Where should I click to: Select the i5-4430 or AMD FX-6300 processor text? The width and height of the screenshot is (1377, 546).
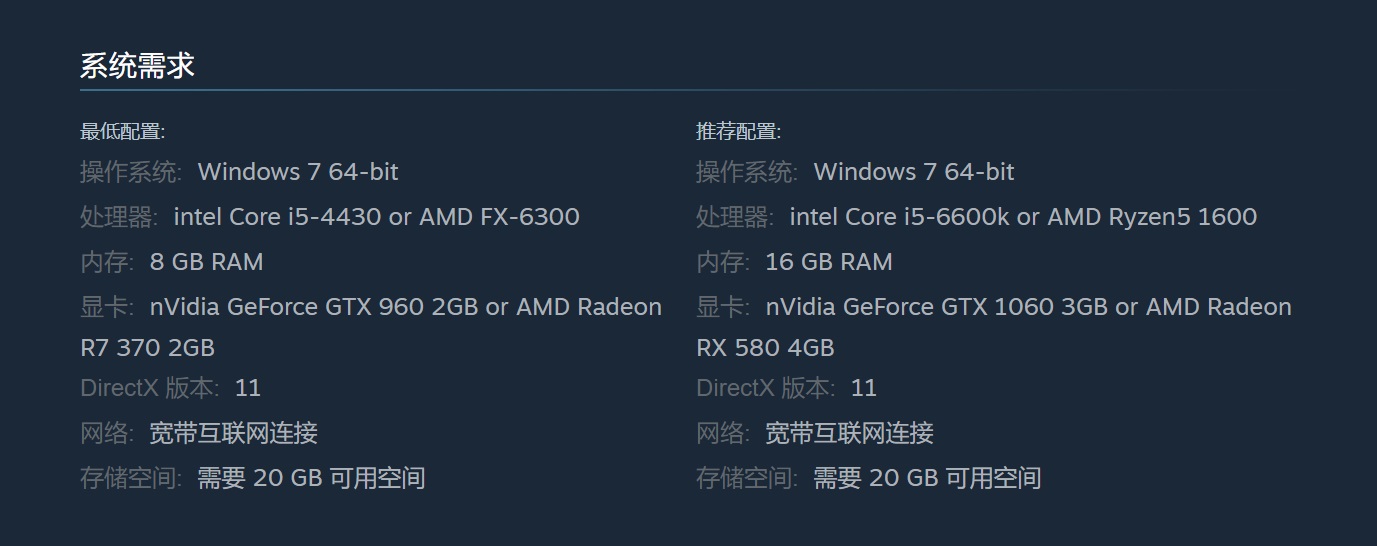coord(376,217)
